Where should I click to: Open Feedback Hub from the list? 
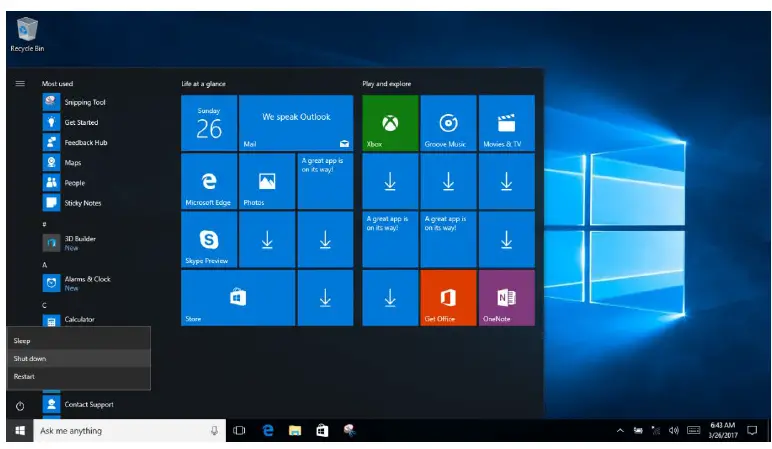75,143
